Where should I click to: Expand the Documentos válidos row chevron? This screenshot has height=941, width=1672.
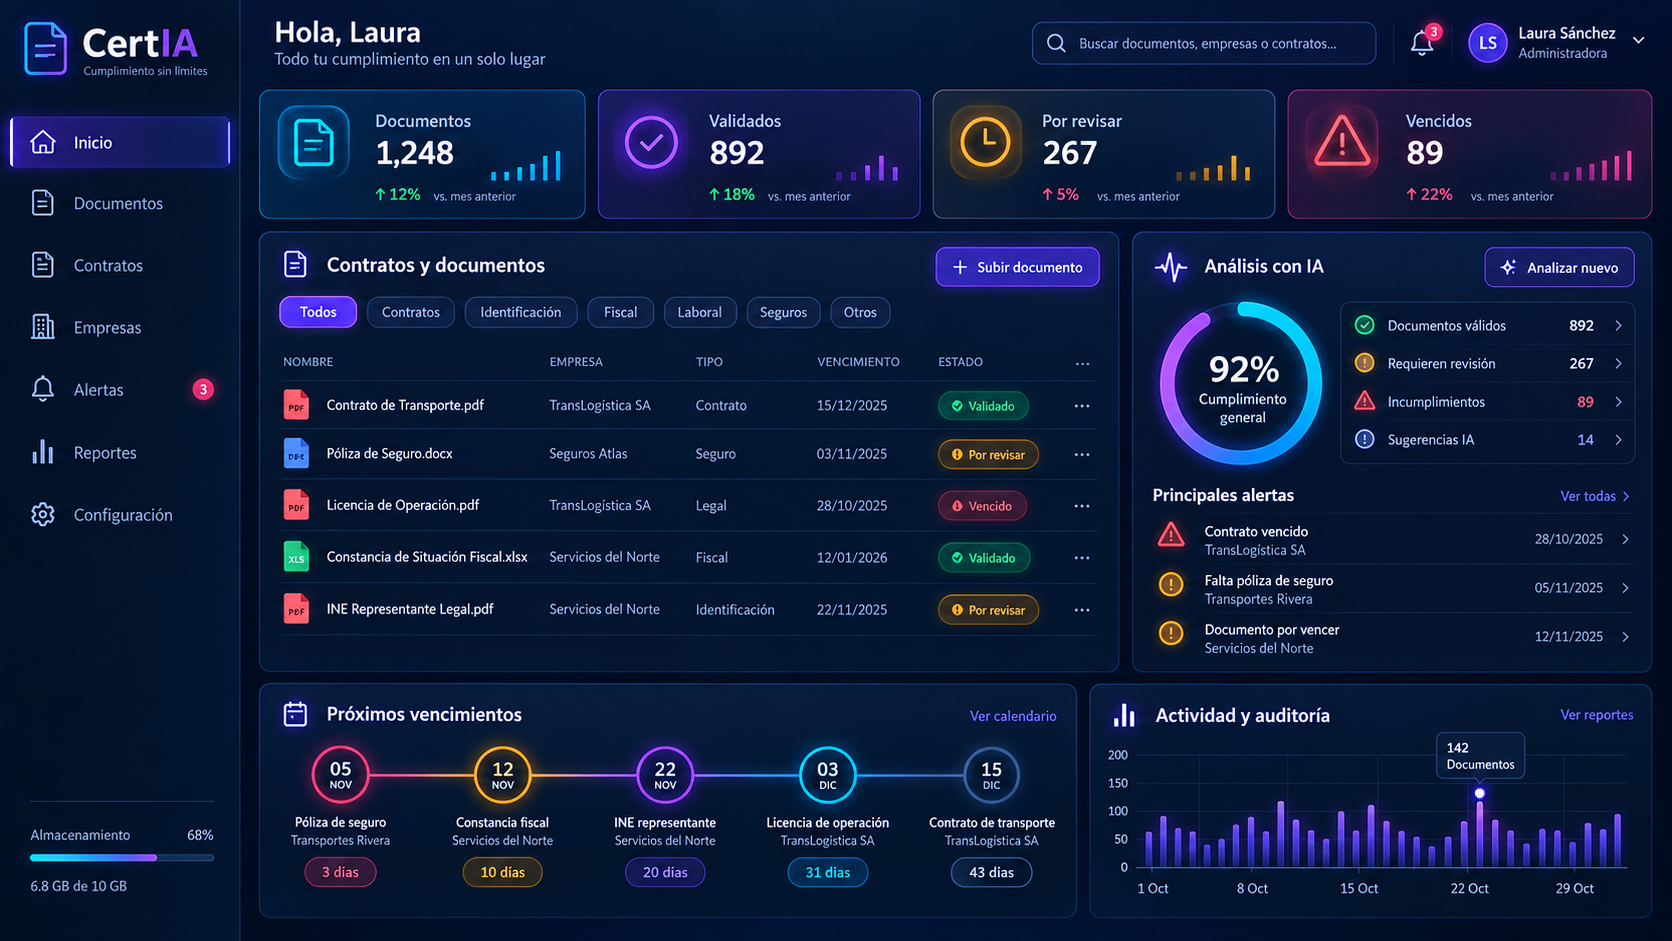1618,325
